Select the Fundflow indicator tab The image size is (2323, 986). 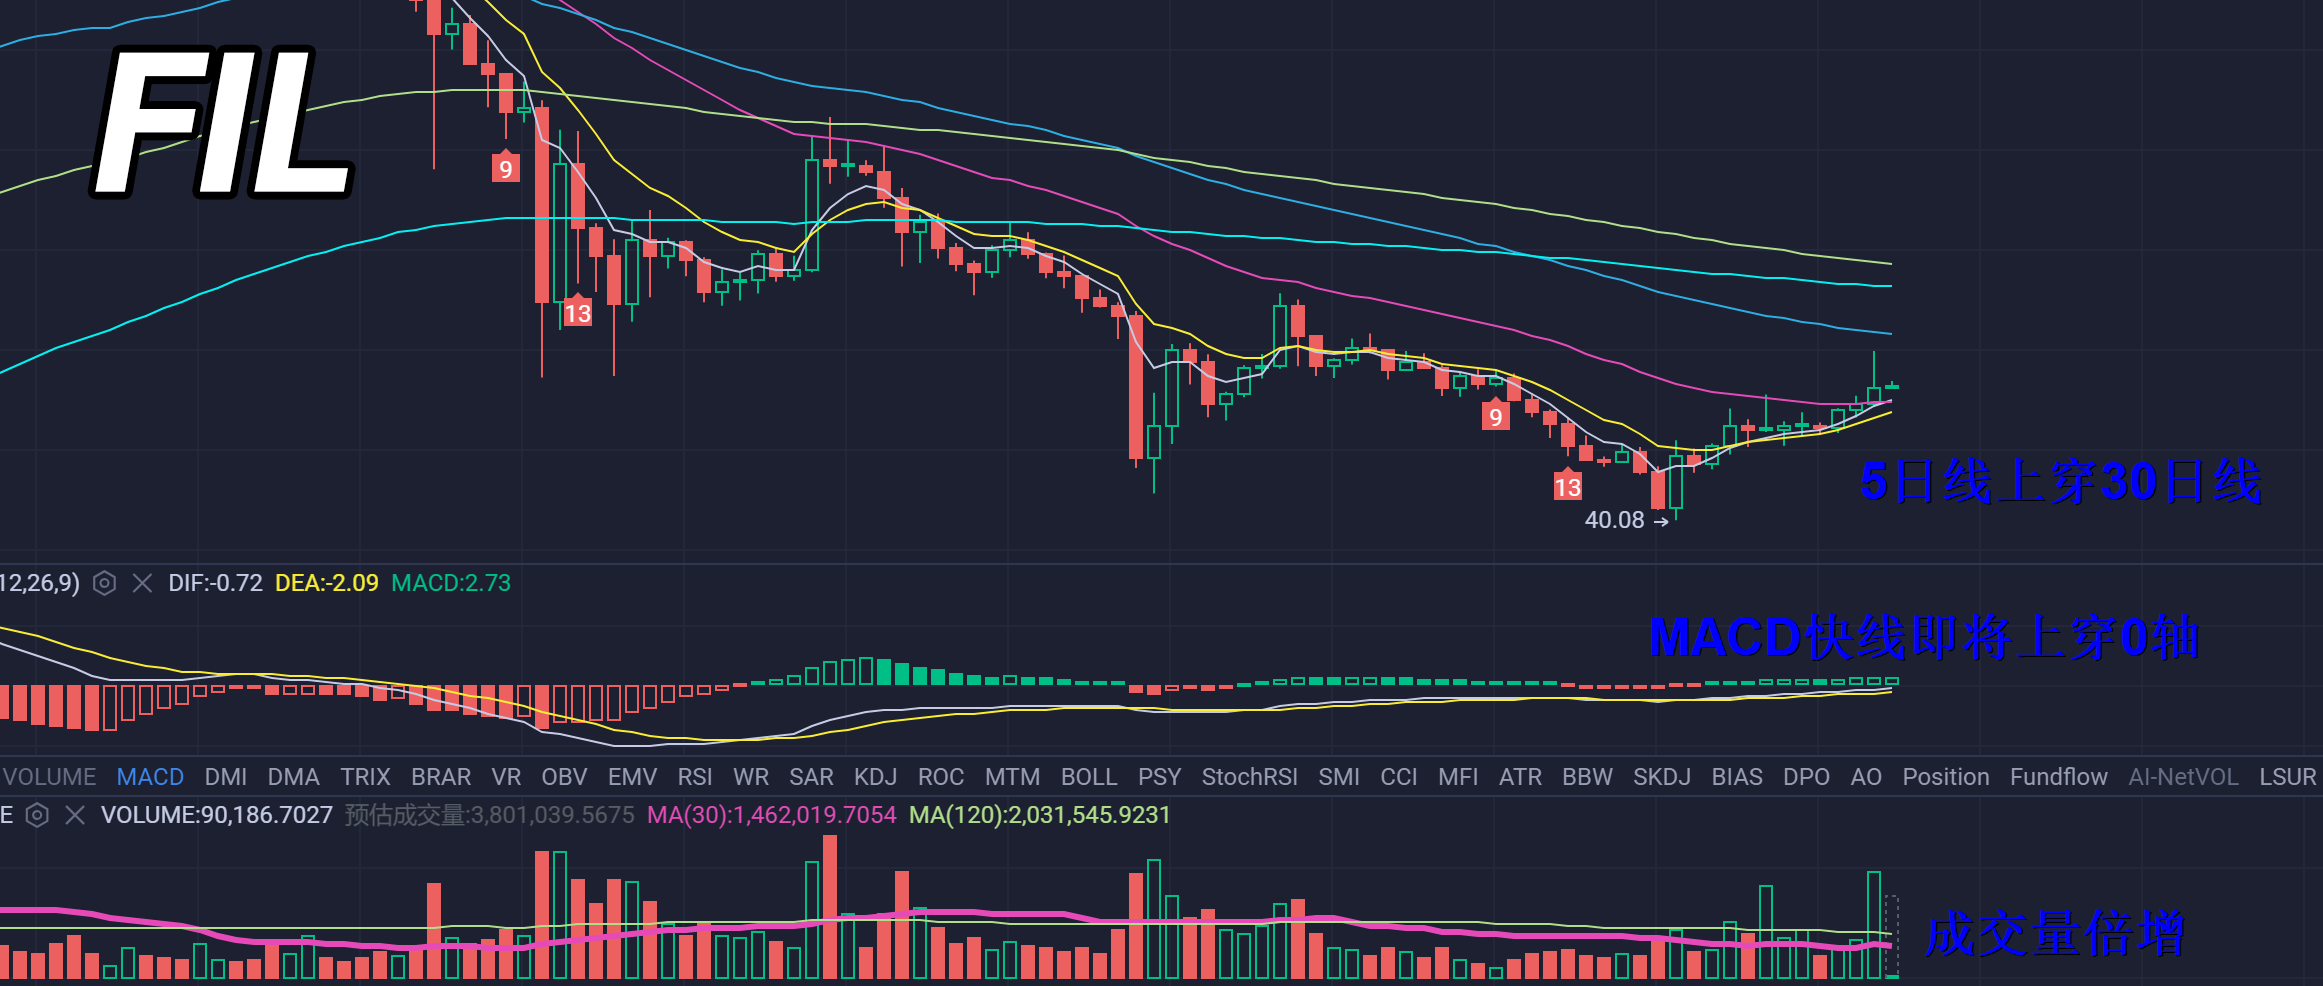click(x=2059, y=777)
